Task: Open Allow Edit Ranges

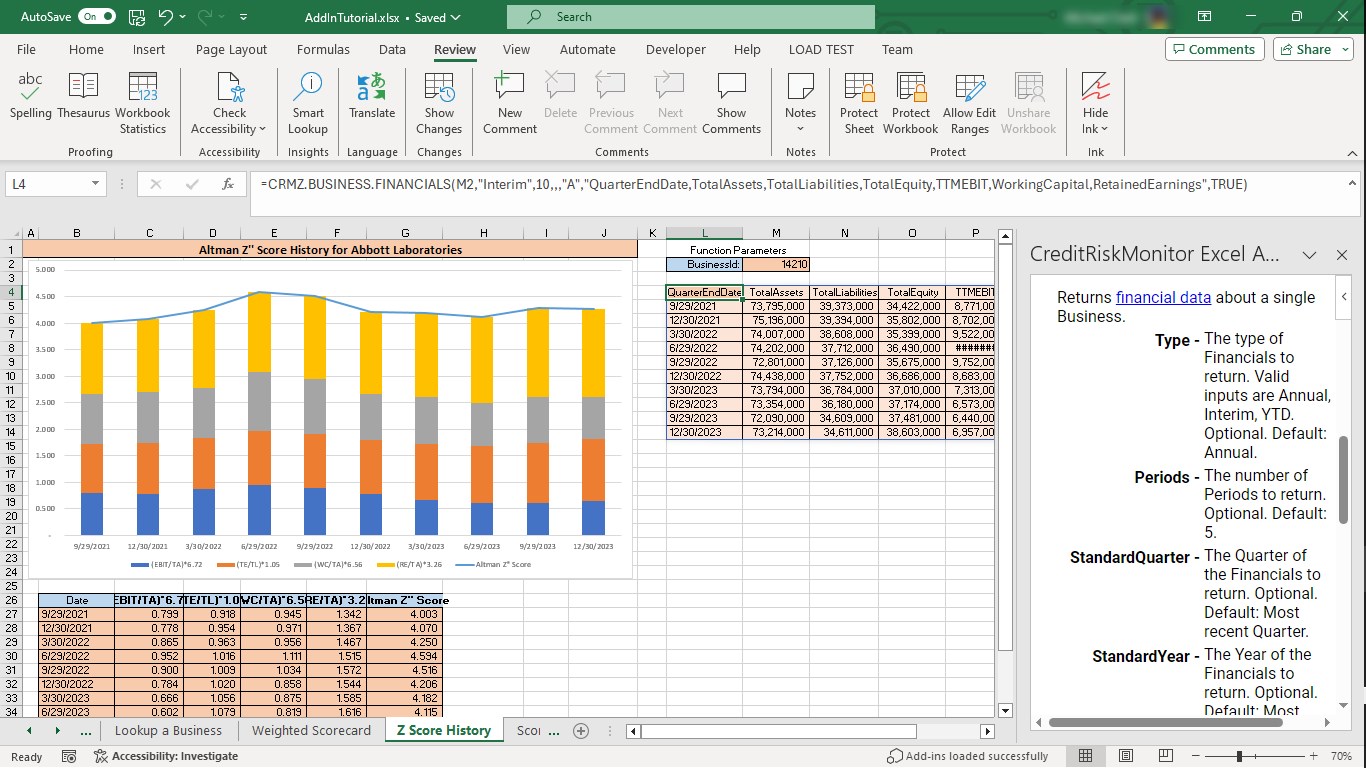Action: 969,103
